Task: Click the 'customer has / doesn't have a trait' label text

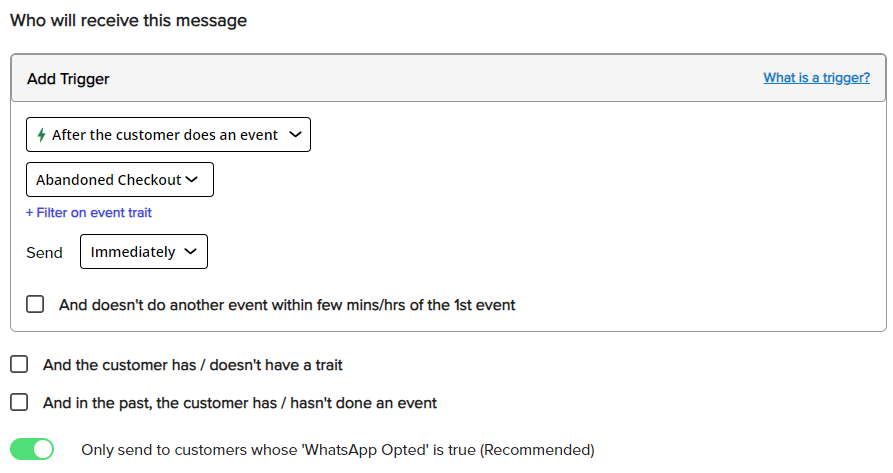Action: (x=192, y=365)
